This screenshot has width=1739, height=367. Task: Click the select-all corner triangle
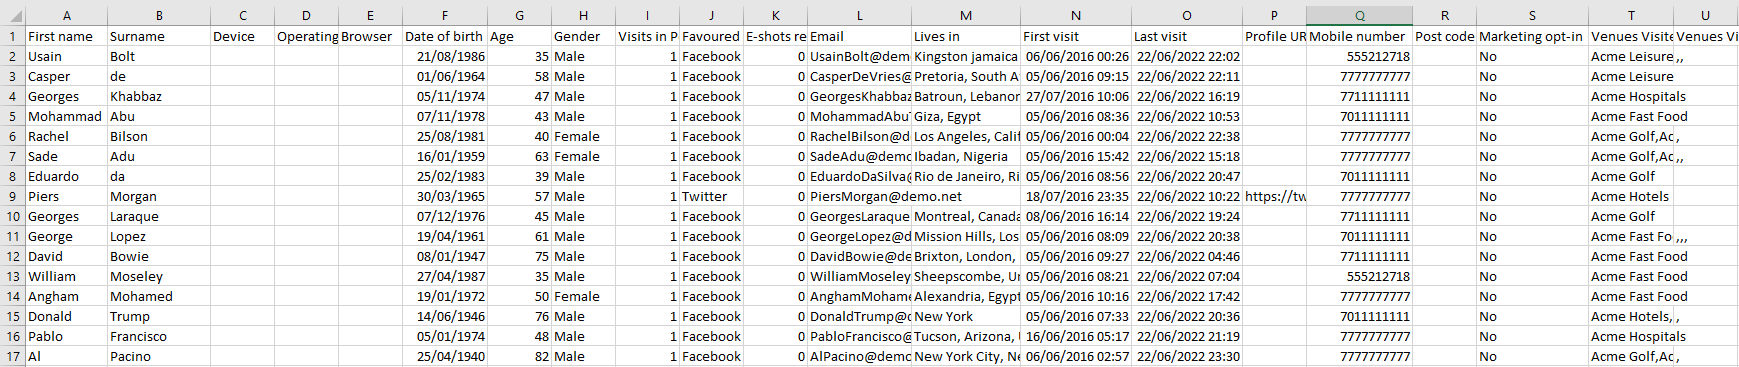[x=12, y=15]
